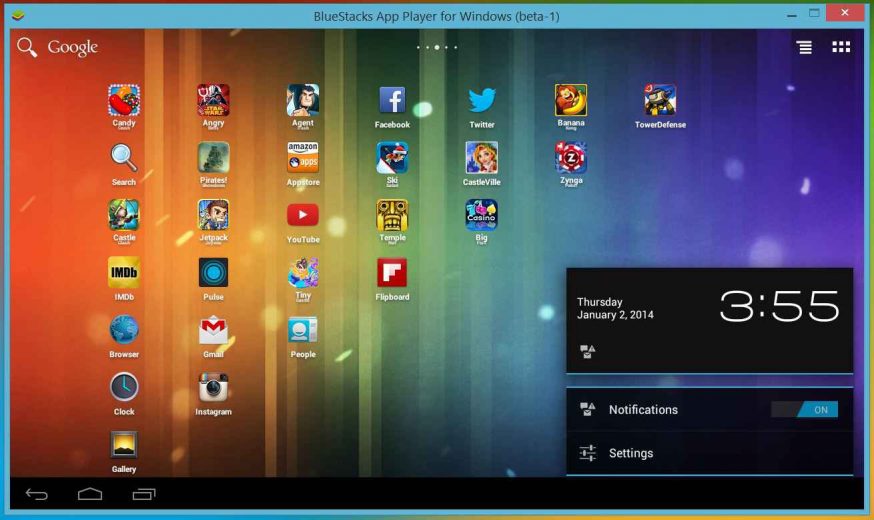Launch the Temple Run game
The image size is (874, 520).
(392, 215)
